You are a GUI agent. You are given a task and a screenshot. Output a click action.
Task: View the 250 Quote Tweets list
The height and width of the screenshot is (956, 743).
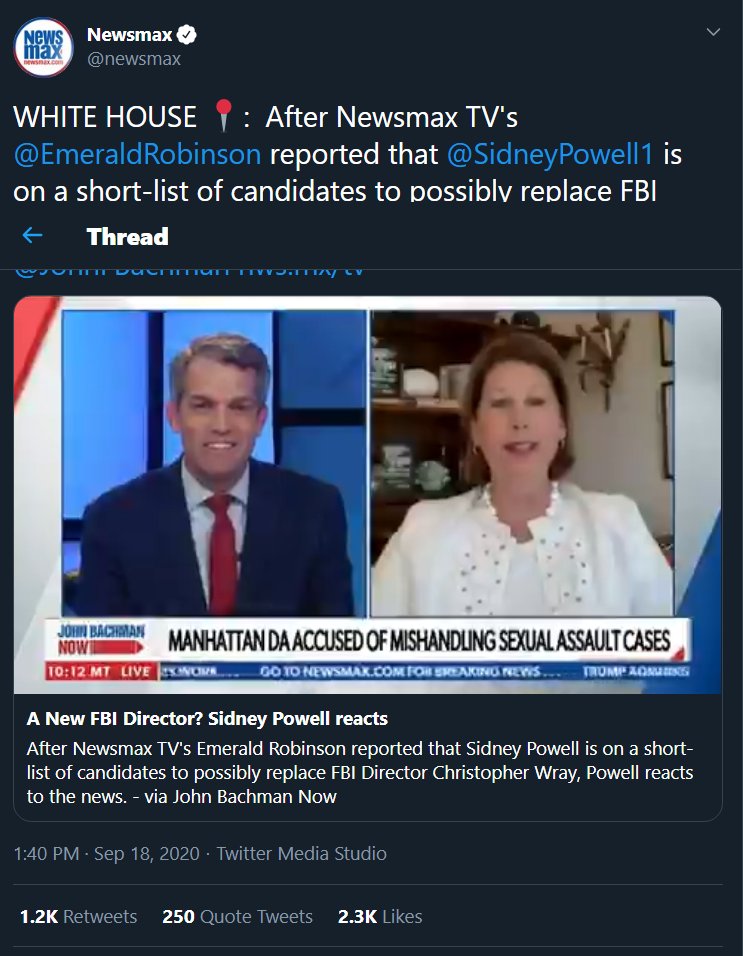(x=237, y=916)
